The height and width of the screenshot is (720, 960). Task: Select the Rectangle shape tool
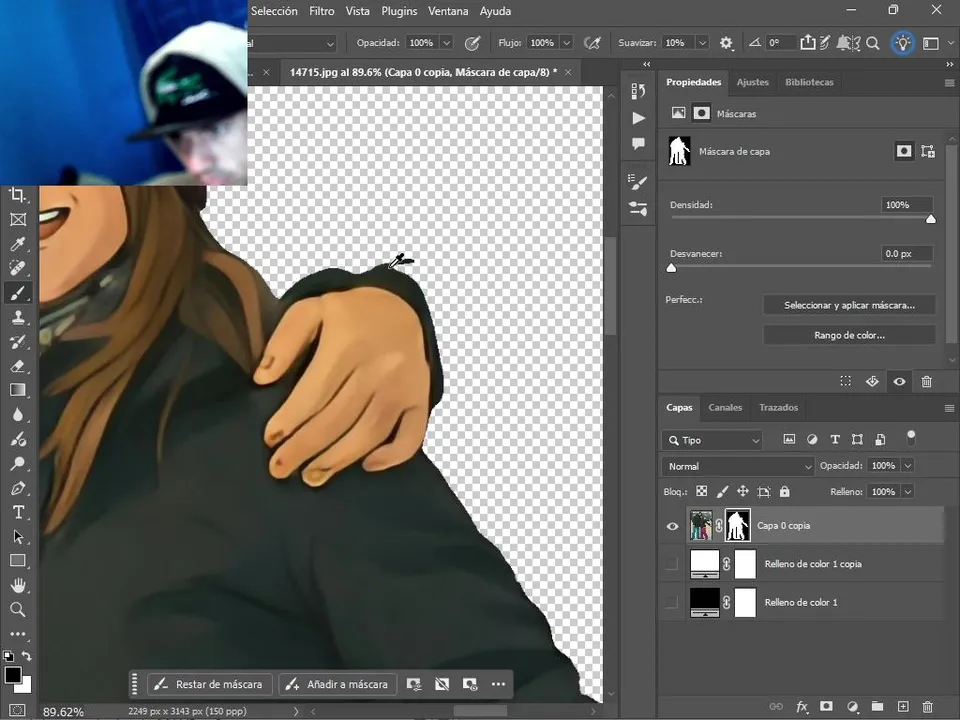tap(18, 561)
